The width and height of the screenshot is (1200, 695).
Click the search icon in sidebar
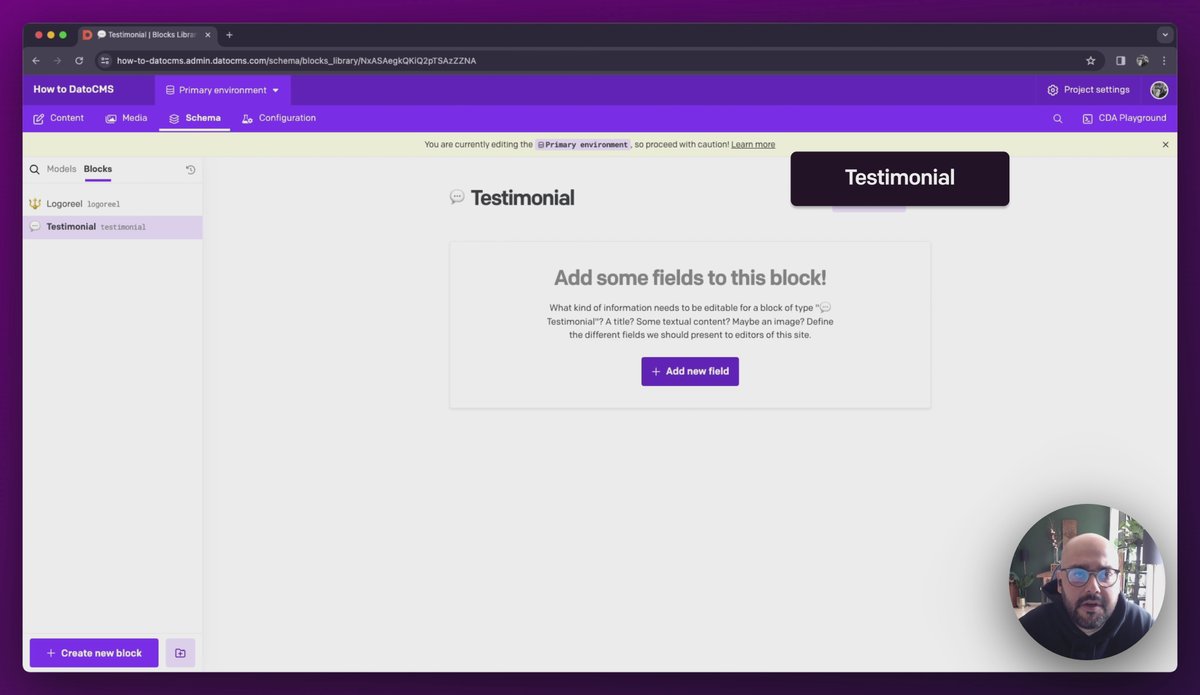(x=34, y=170)
